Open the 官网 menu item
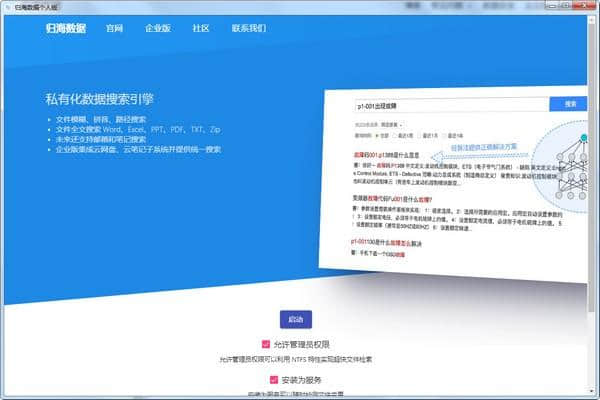The image size is (600, 400). (115, 28)
